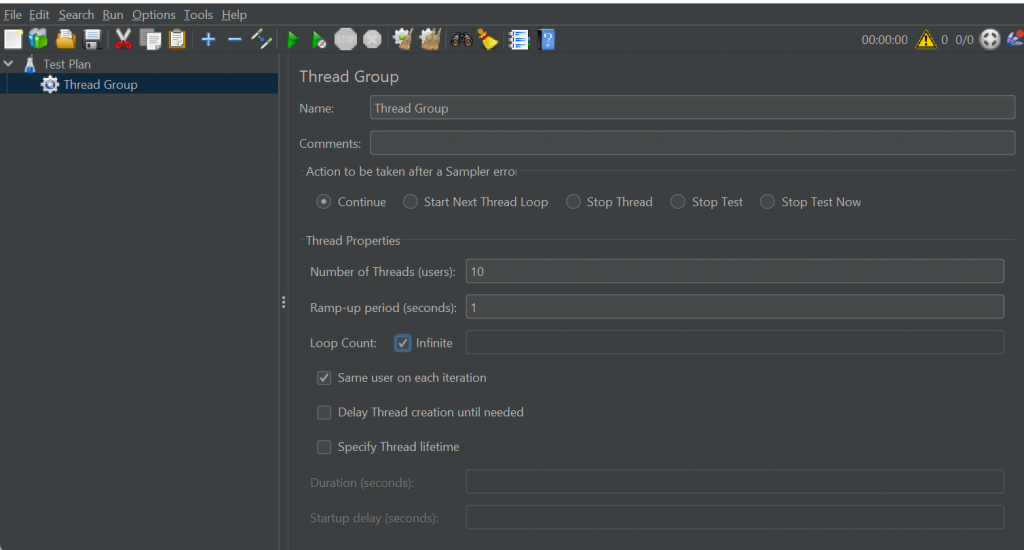Click the scissors Cut icon
This screenshot has height=550, width=1024.
point(123,39)
